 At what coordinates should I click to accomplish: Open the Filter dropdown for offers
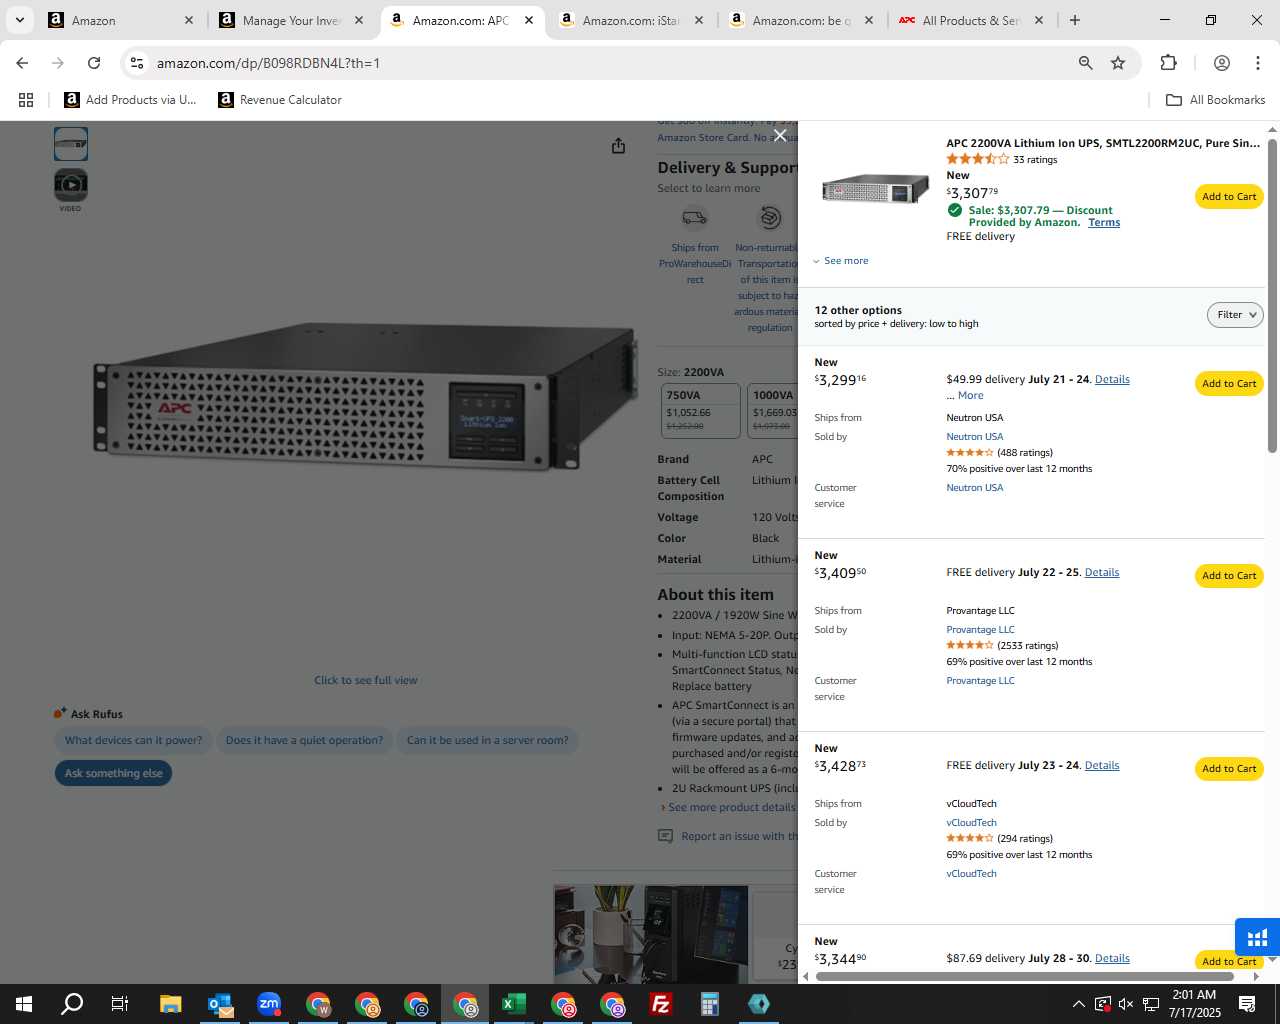pyautogui.click(x=1235, y=315)
